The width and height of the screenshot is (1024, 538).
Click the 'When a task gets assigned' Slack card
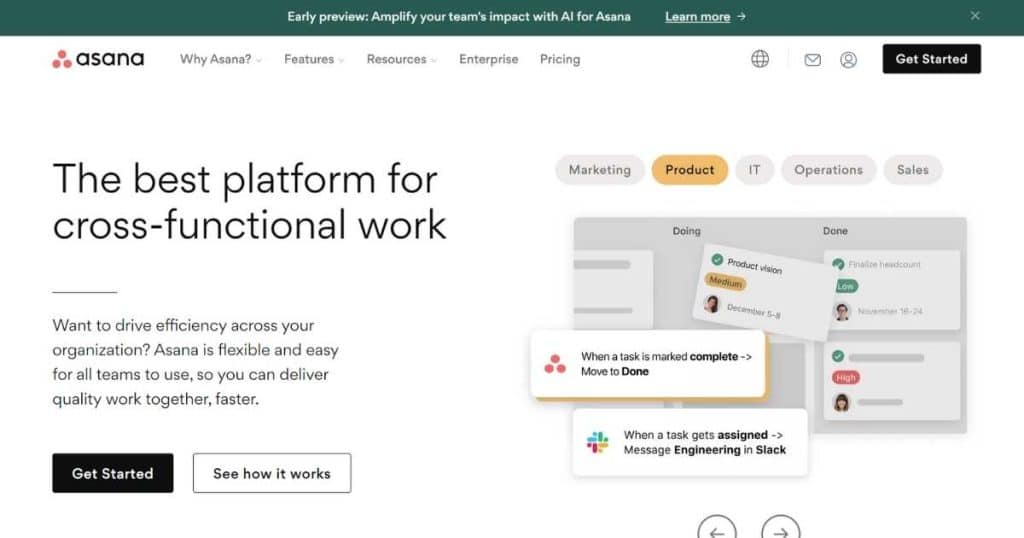pos(690,442)
